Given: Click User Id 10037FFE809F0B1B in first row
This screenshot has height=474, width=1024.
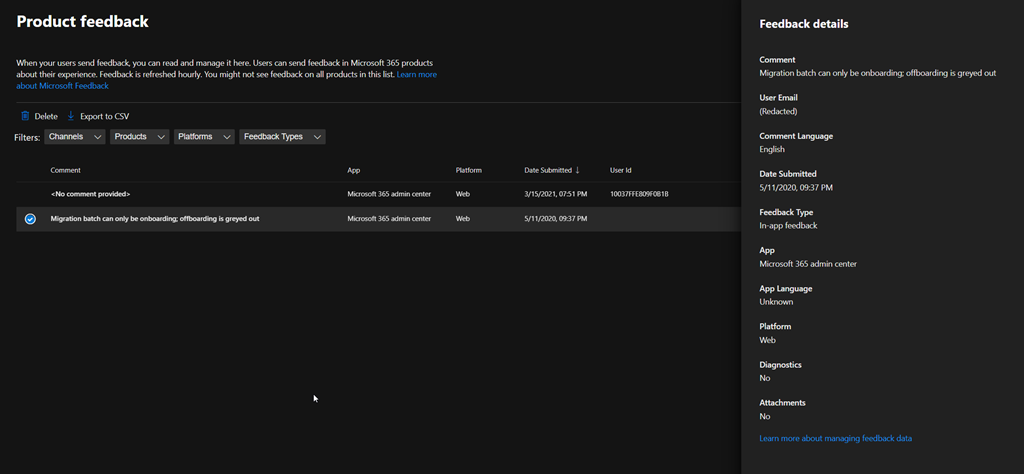Looking at the screenshot, I should coord(639,194).
